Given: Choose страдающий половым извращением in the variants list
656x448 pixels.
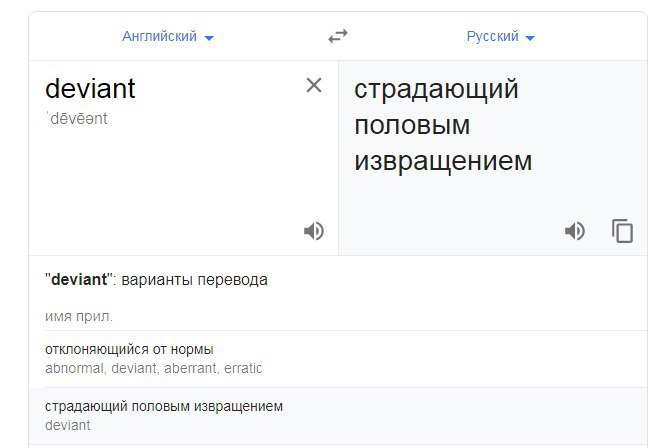Looking at the screenshot, I should point(164,406).
